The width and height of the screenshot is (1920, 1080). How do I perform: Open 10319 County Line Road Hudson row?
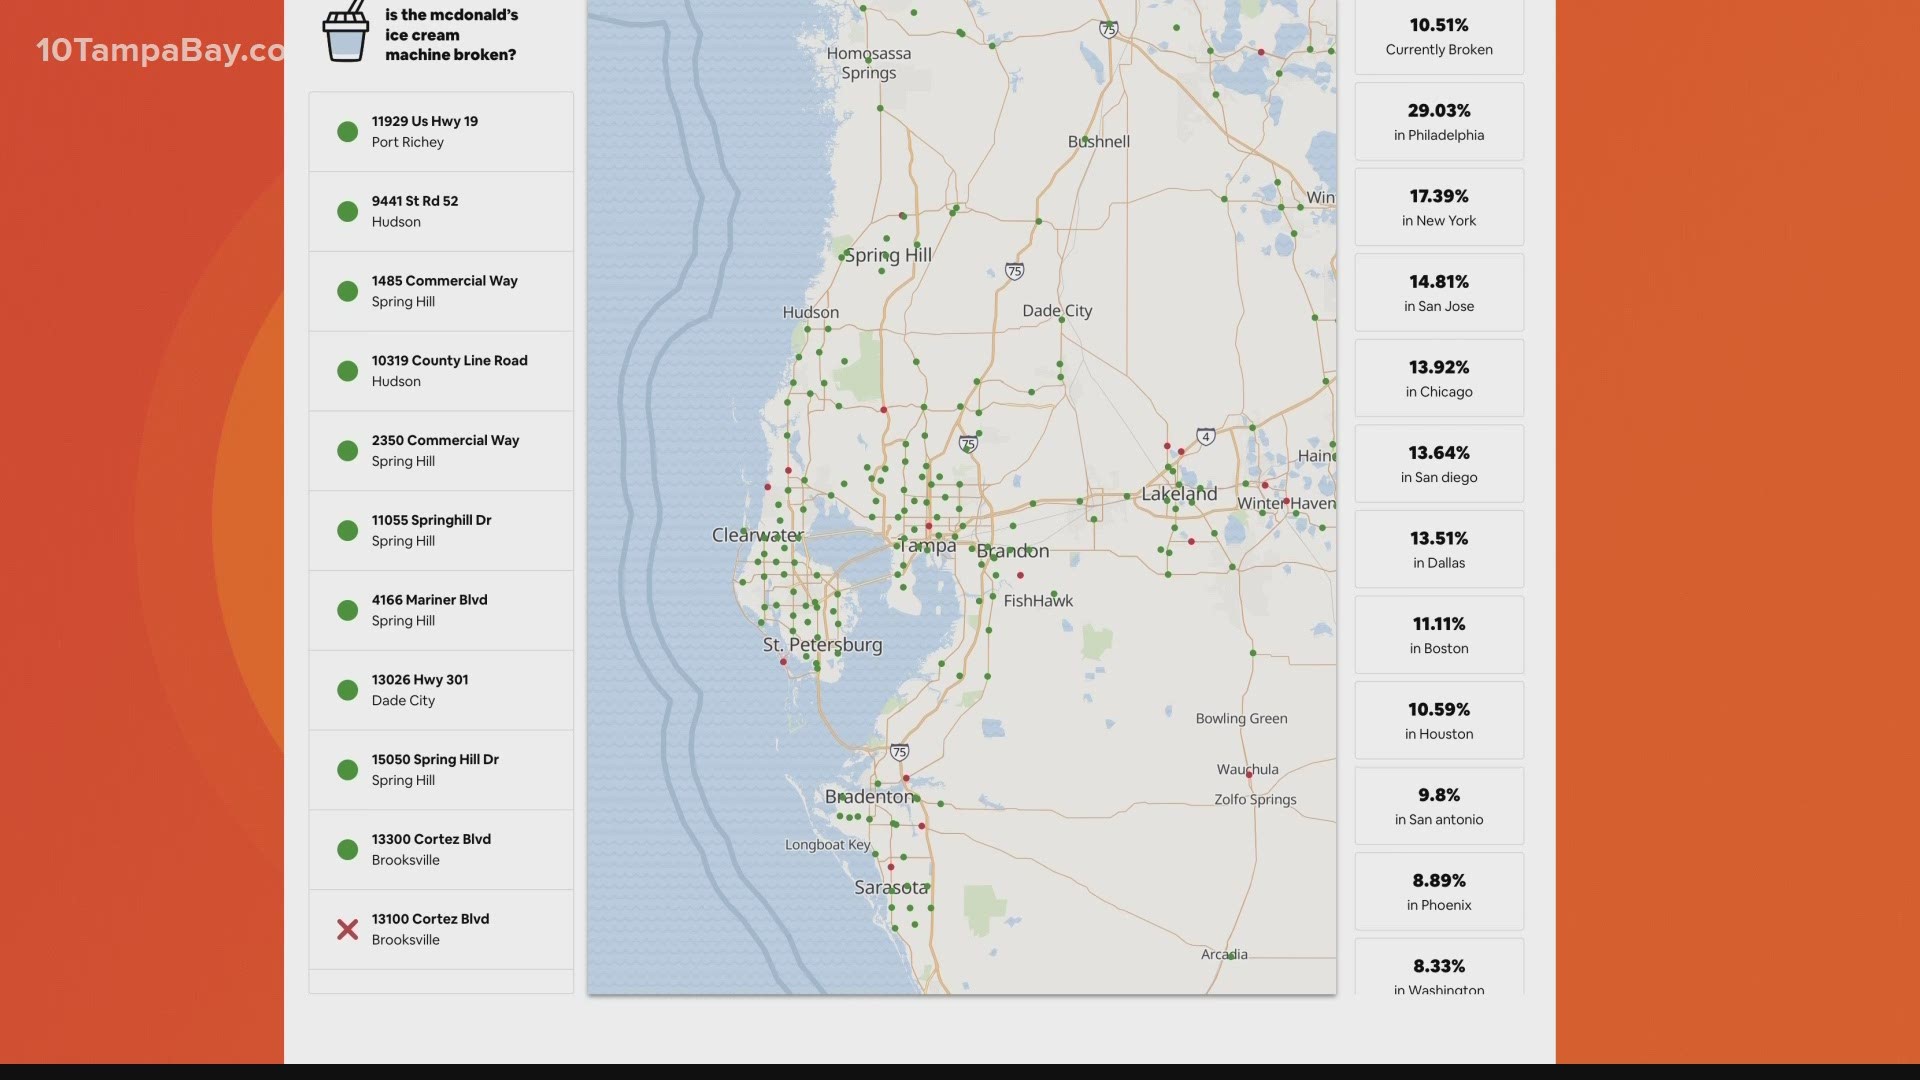coord(441,371)
